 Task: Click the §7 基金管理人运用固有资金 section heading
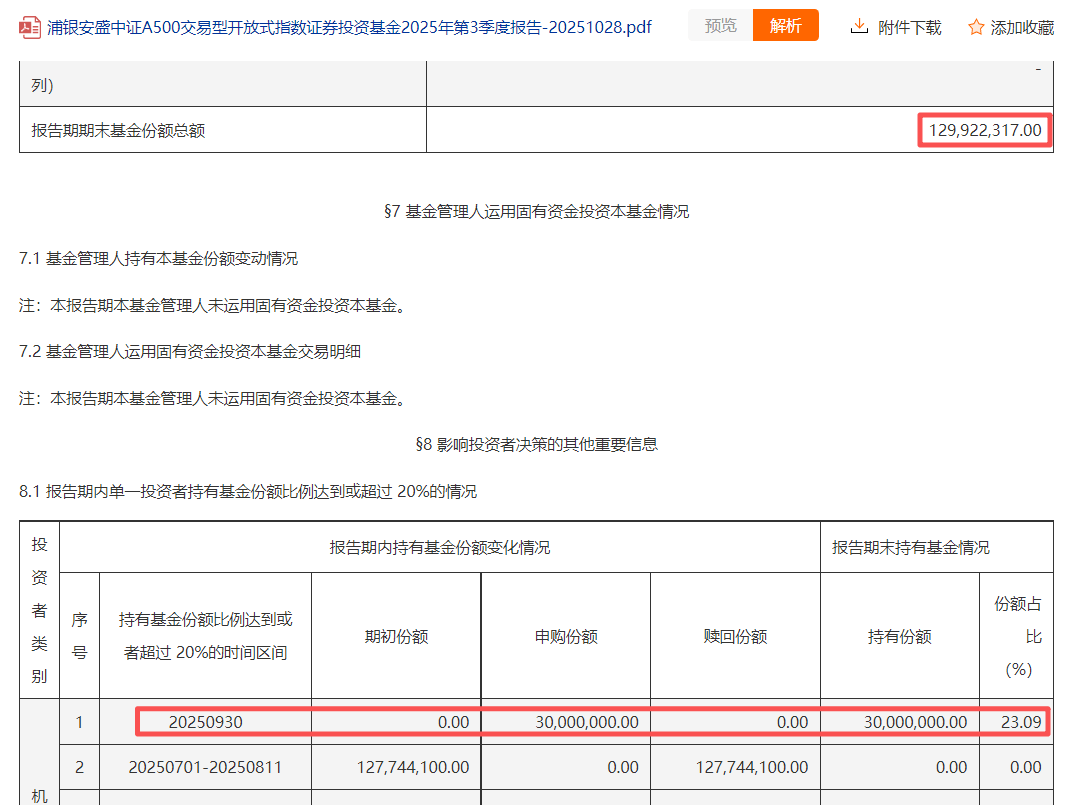(536, 212)
